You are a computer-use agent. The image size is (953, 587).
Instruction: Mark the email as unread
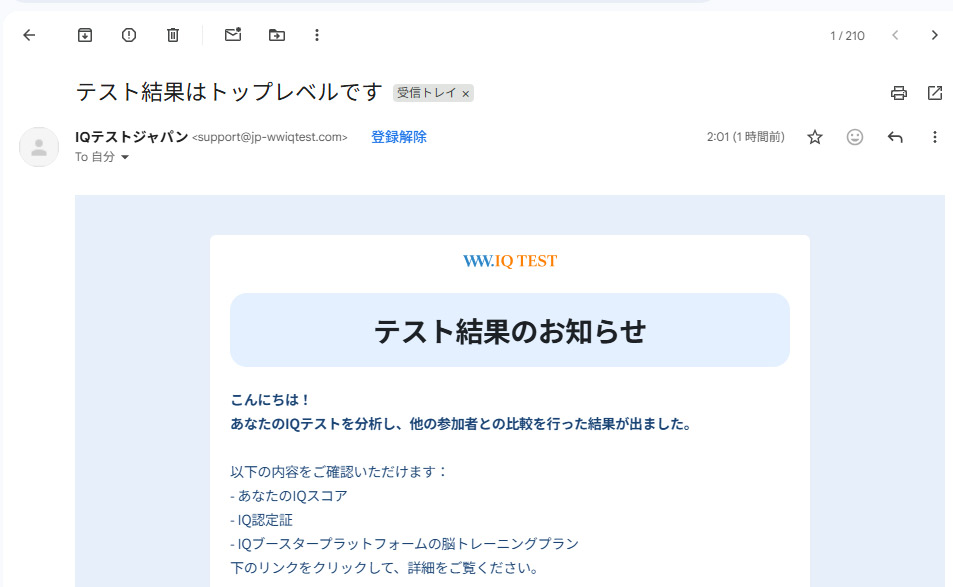(x=233, y=35)
